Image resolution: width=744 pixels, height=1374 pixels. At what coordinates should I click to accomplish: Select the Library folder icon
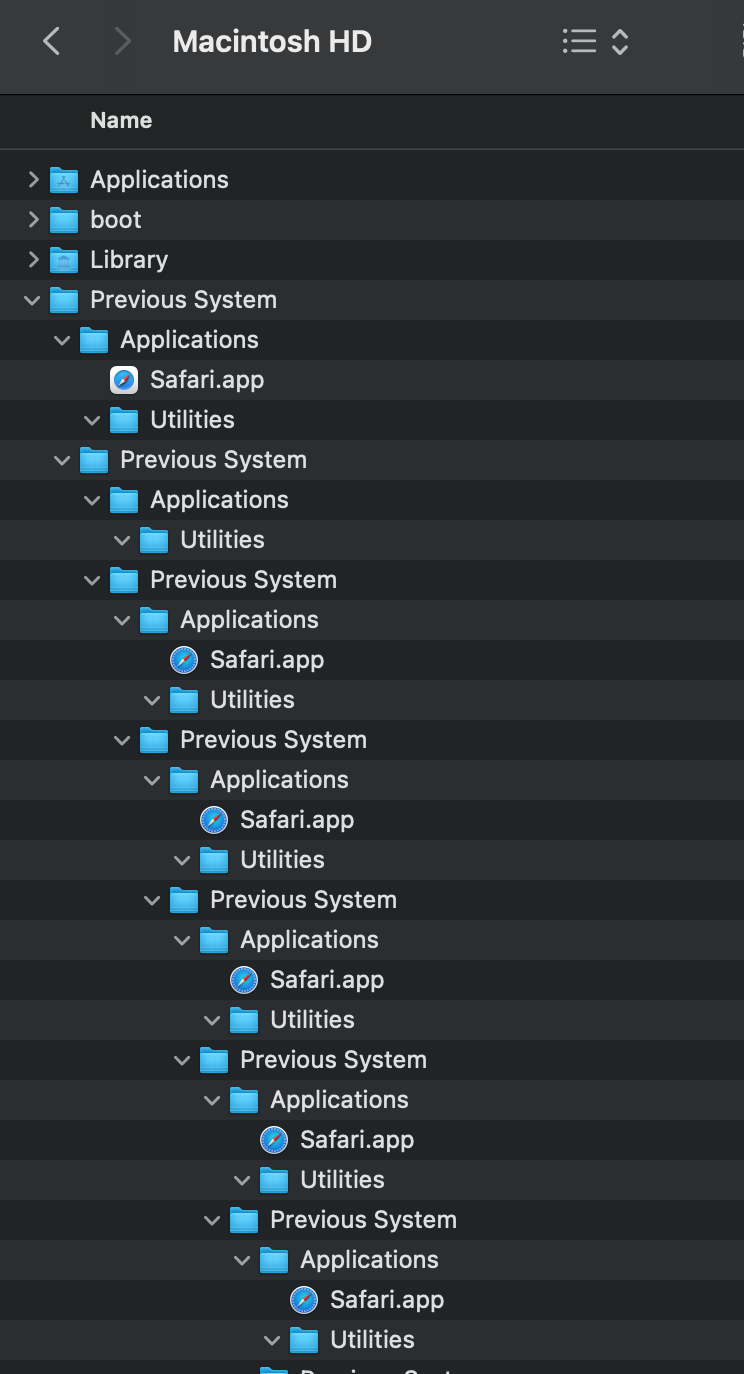click(64, 260)
